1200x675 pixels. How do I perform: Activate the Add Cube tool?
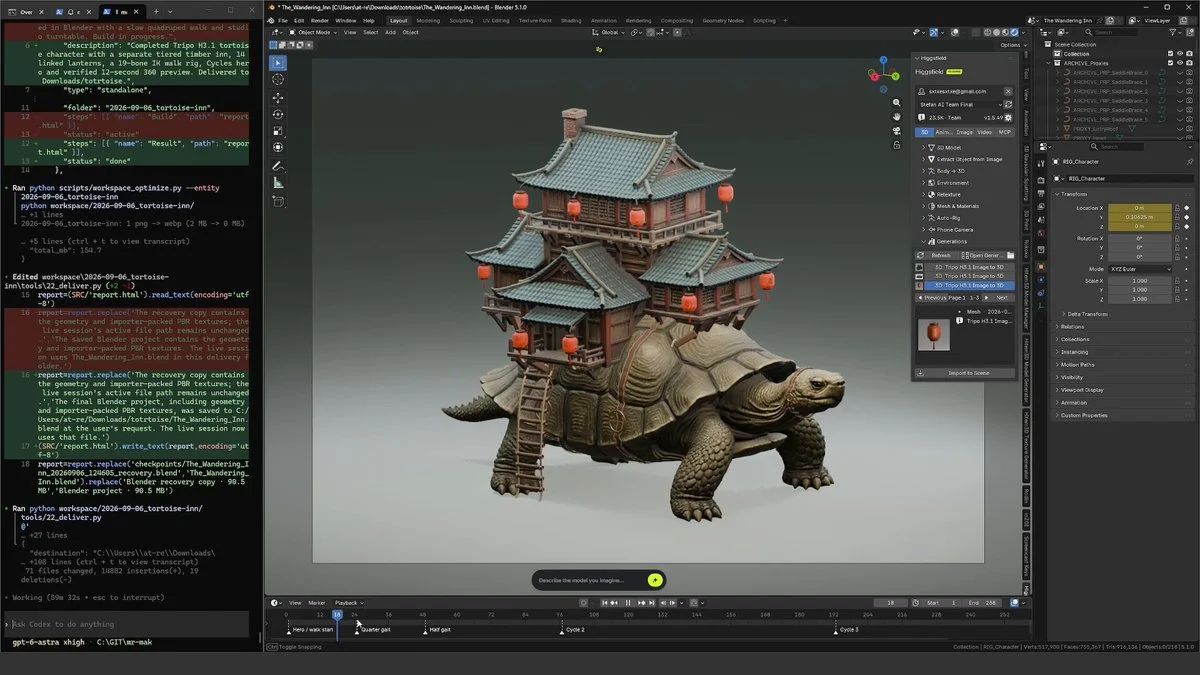click(x=278, y=201)
